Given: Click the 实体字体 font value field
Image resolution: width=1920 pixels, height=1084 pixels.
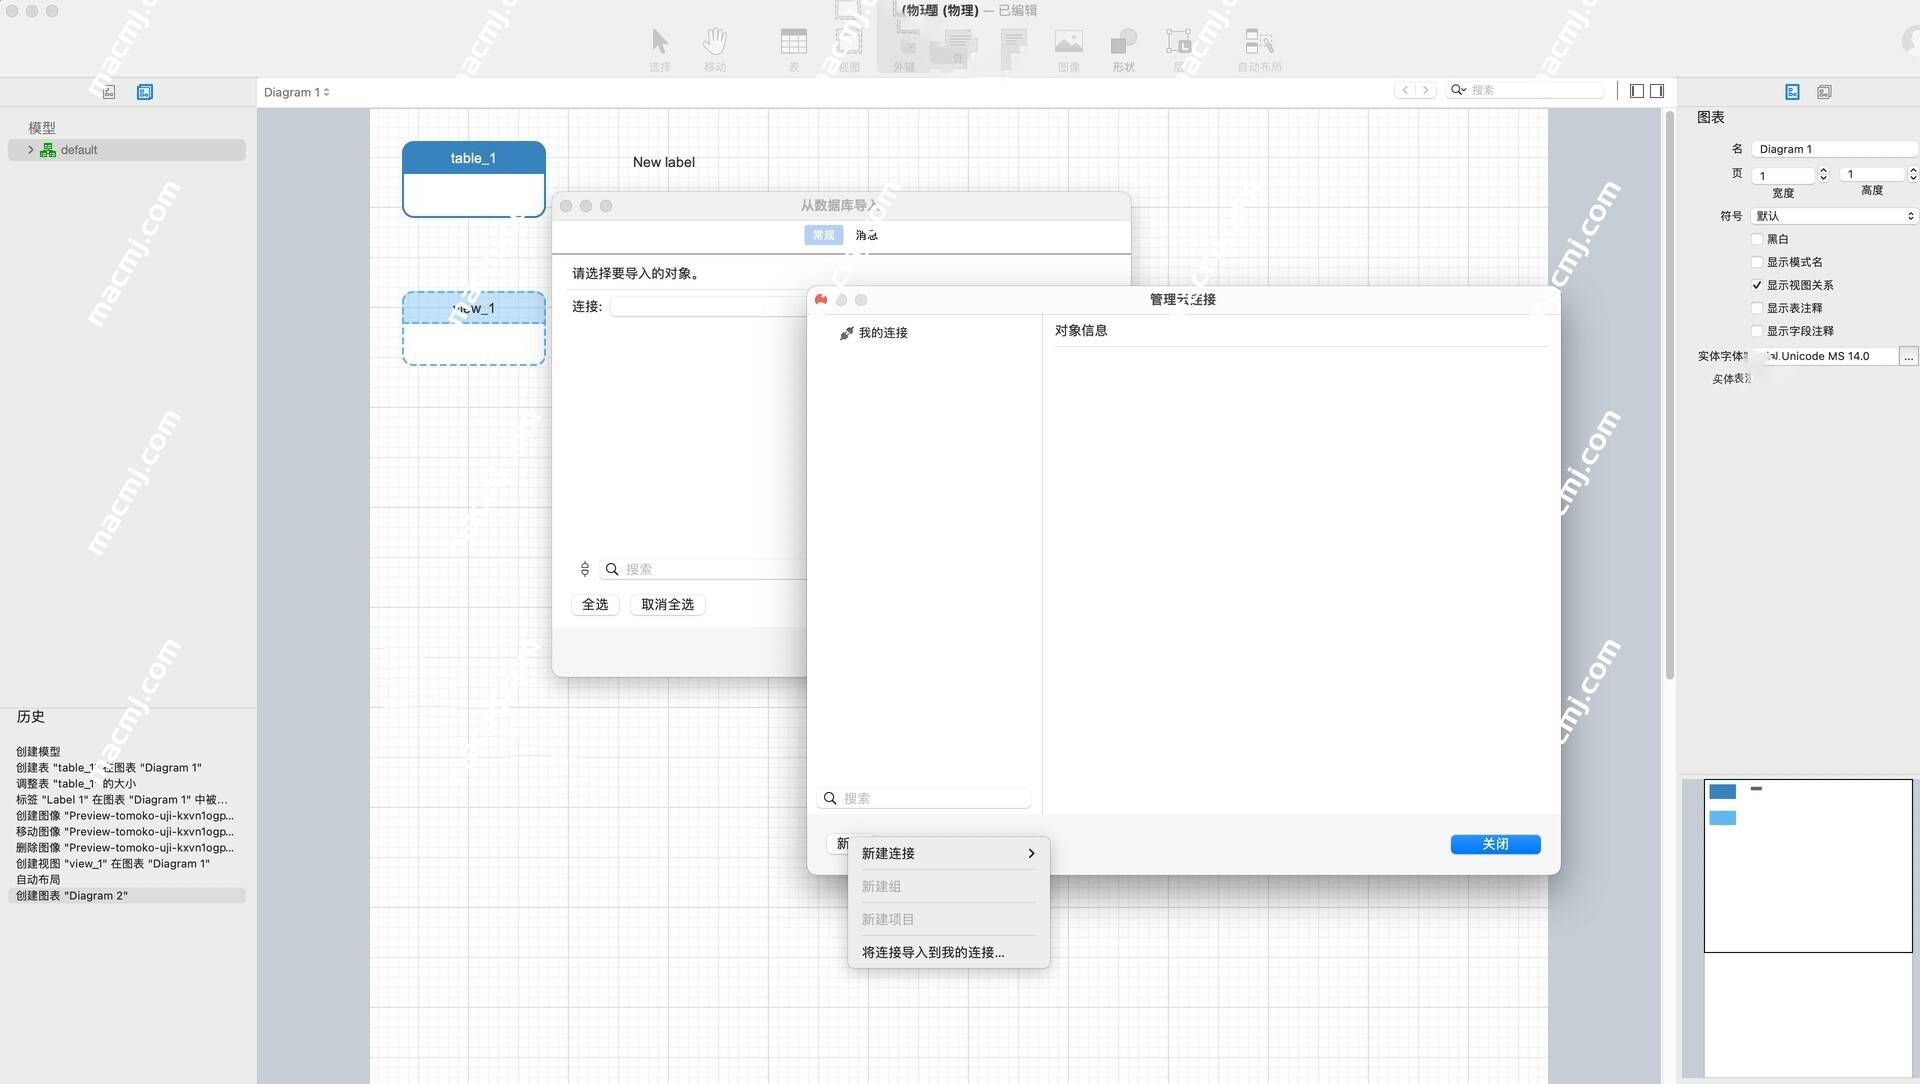Looking at the screenshot, I should 1825,356.
